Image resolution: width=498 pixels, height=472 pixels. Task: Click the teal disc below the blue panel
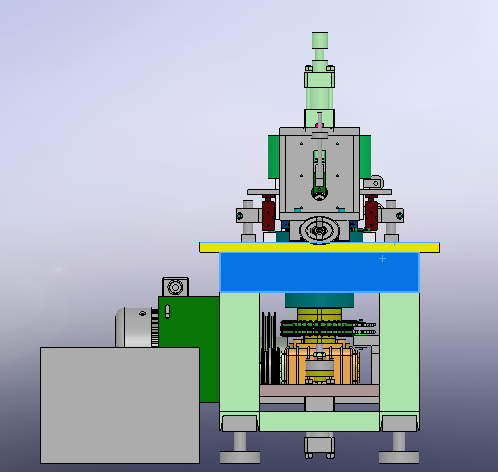[x=319, y=300]
